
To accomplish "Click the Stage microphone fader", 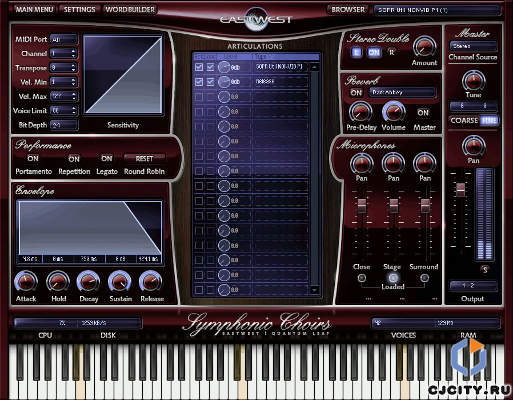I will [393, 205].
